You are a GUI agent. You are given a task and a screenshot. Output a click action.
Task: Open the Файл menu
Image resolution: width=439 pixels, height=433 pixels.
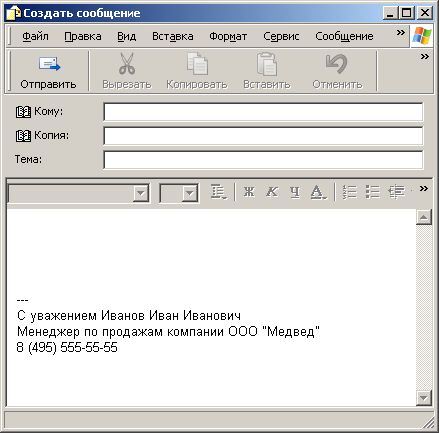35,36
